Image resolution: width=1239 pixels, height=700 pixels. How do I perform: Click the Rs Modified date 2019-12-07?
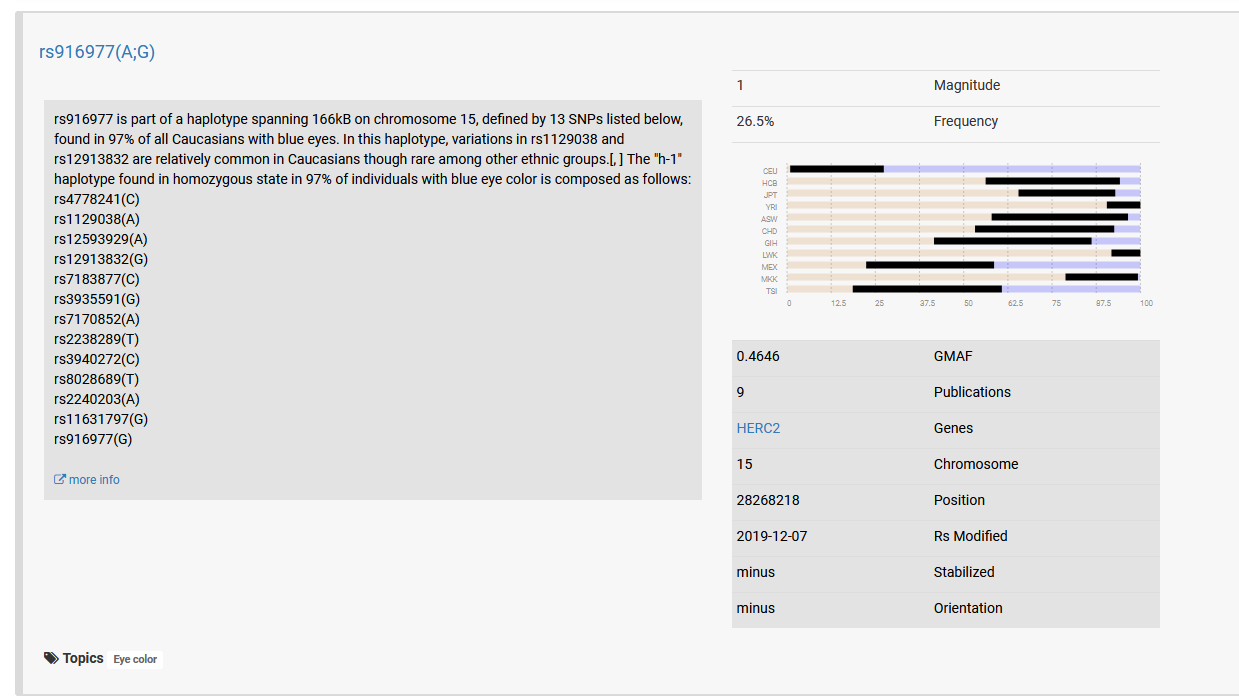coord(772,536)
